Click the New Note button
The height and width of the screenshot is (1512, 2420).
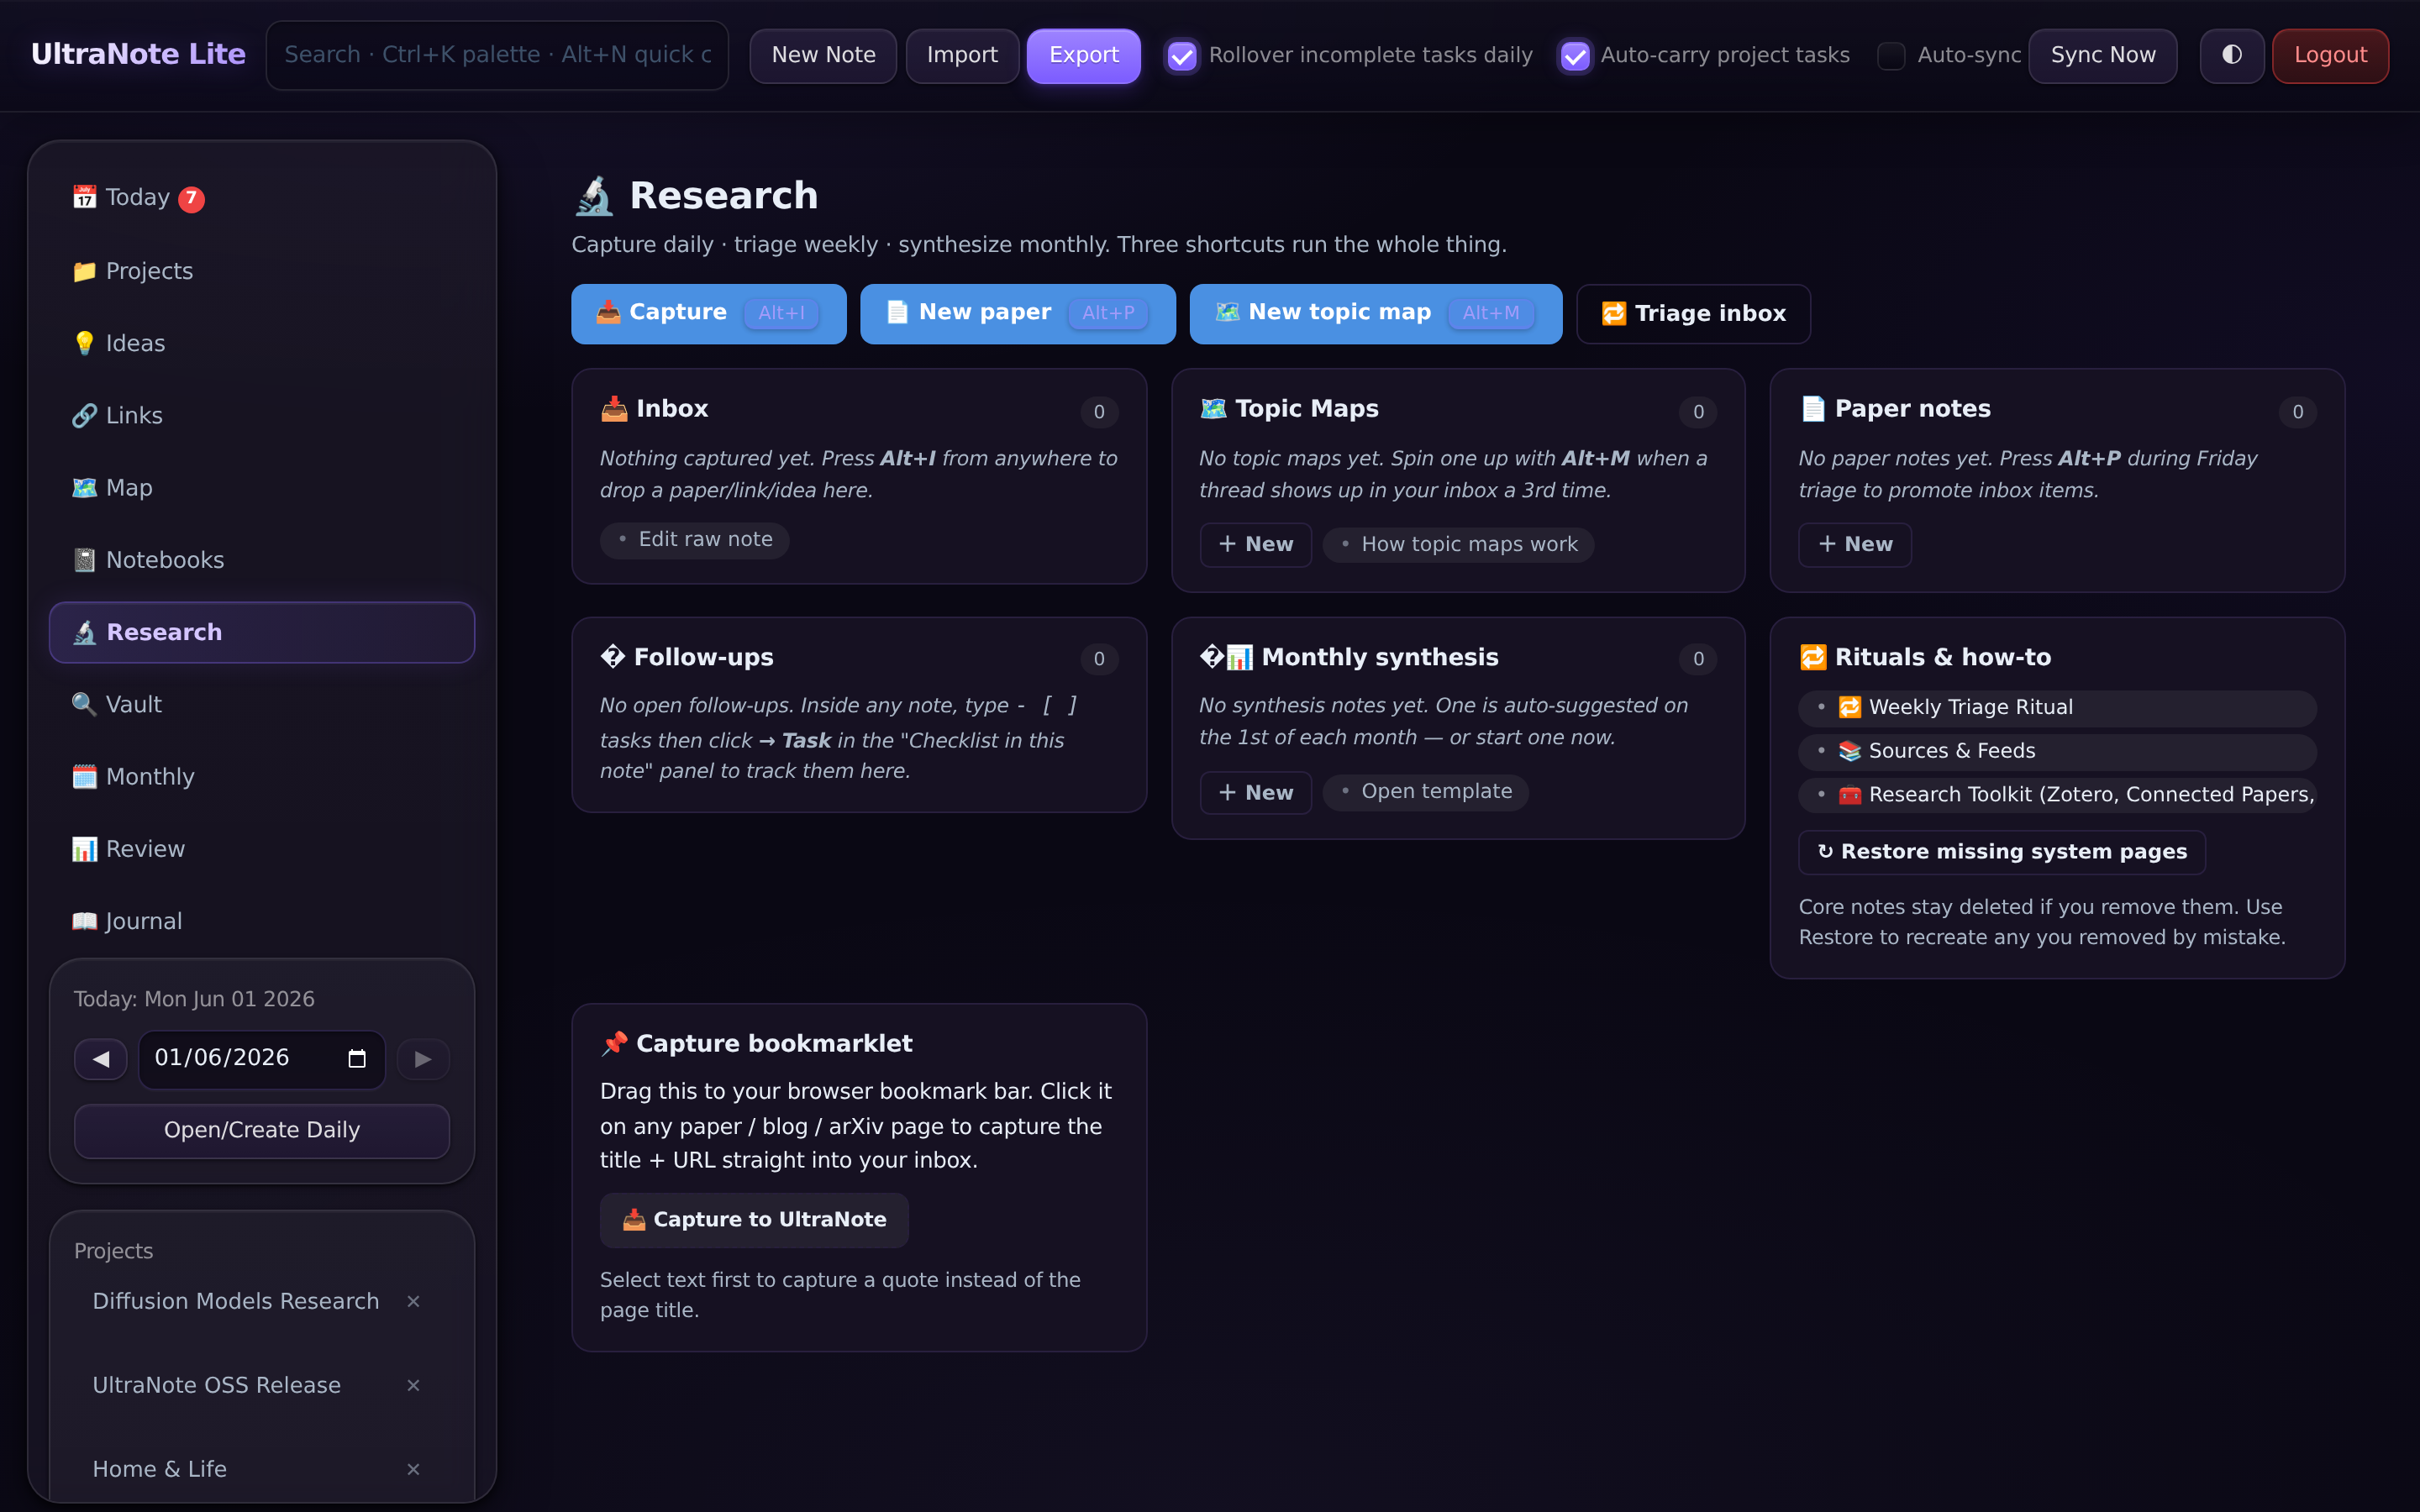823,55
